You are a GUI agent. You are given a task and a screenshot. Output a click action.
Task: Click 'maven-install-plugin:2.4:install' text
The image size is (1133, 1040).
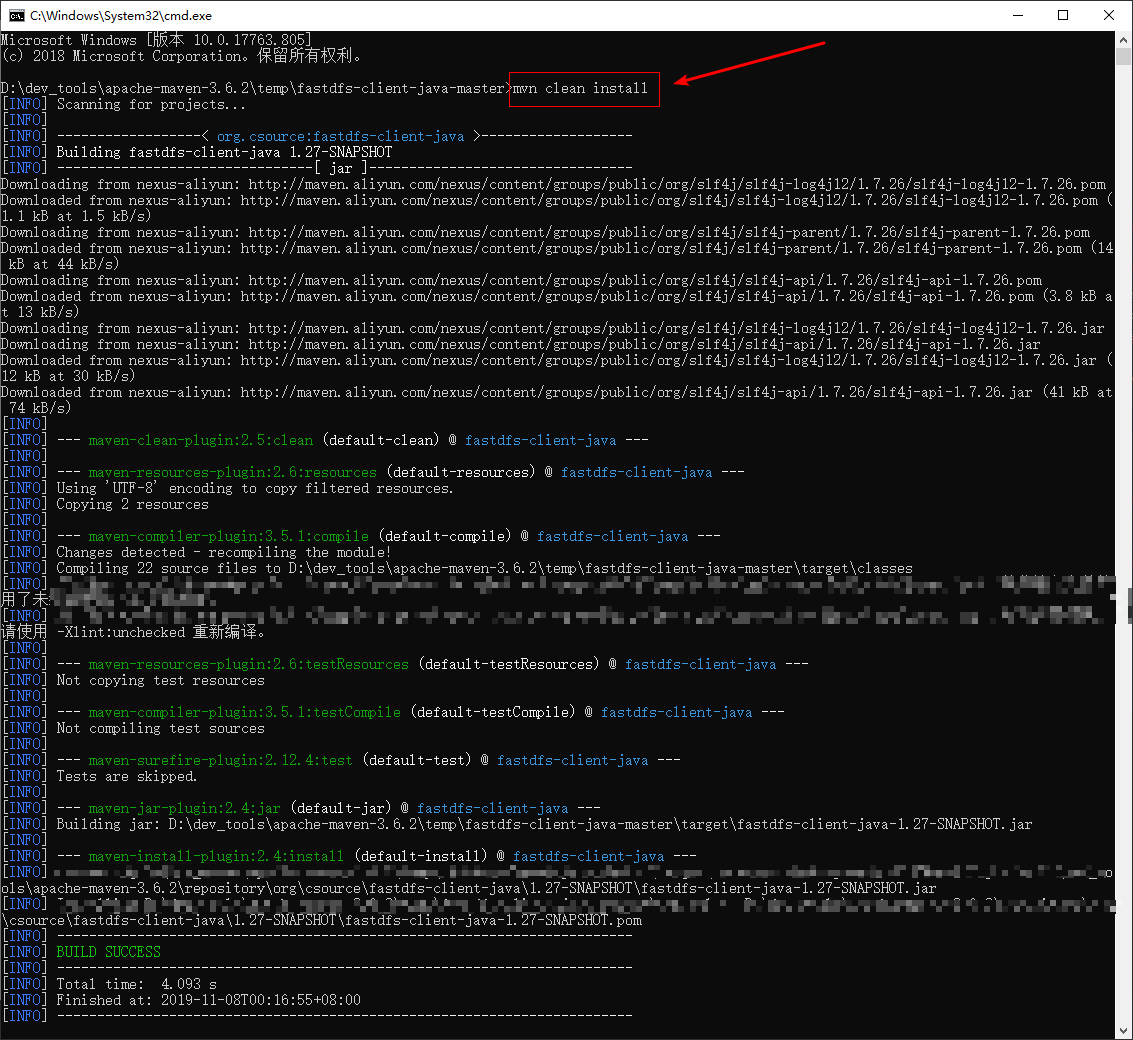point(216,856)
